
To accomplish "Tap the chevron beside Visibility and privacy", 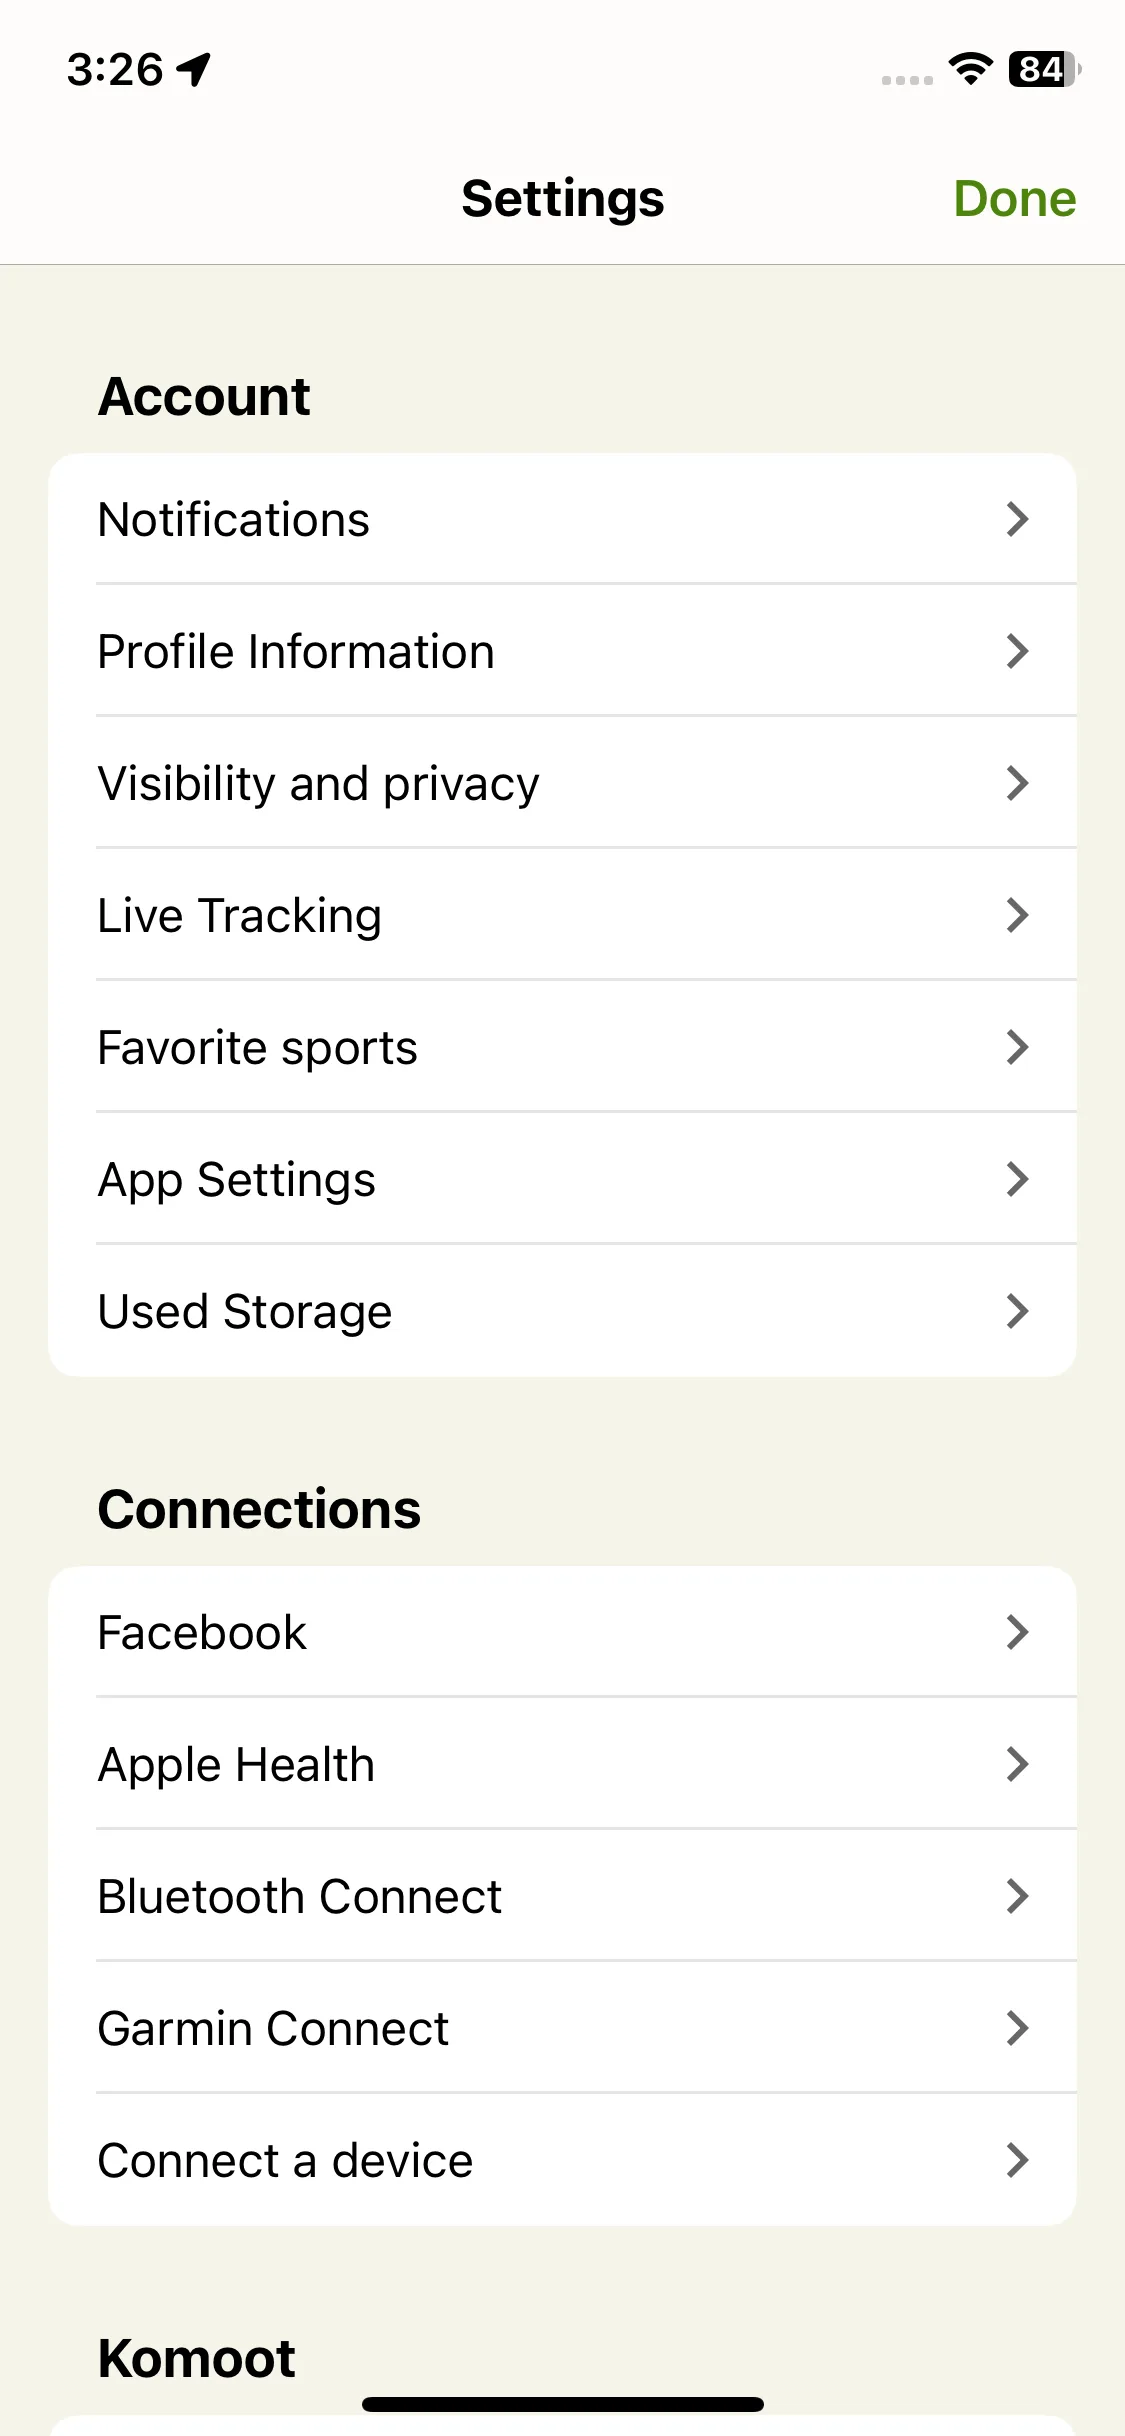I will (x=1017, y=783).
